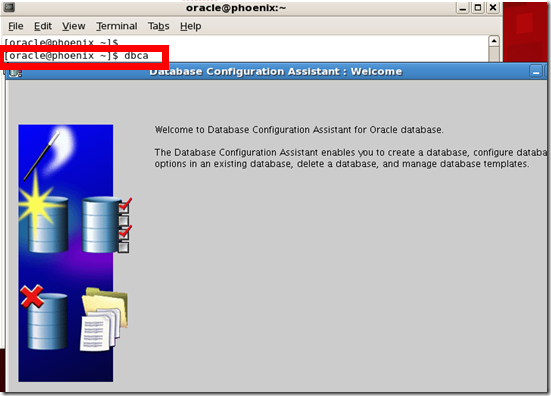This screenshot has height=396, width=551.
Task: Open the View menu in terminal
Action: (74, 26)
